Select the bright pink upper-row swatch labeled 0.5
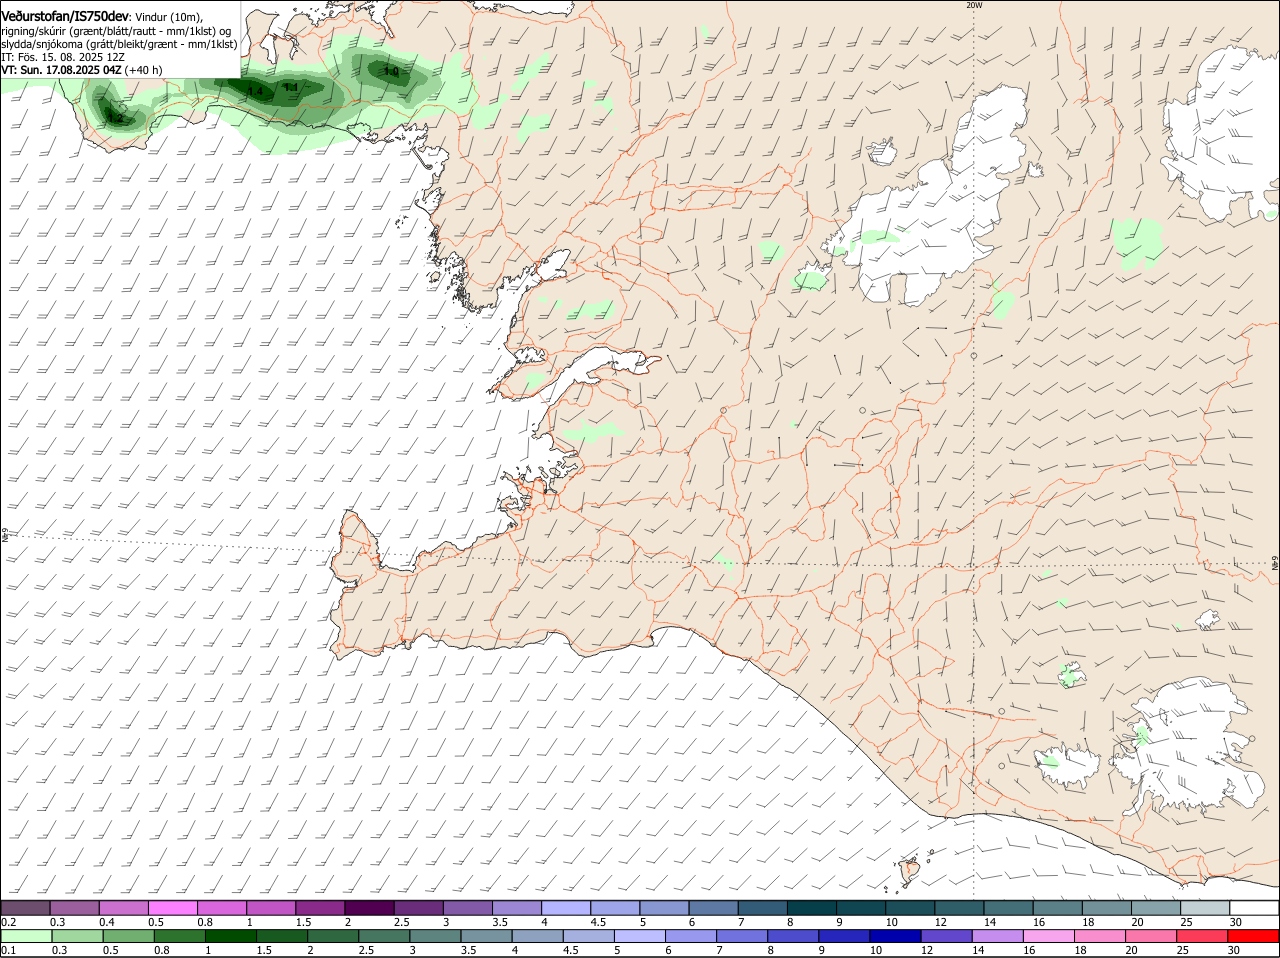Screen dimensions: 1280x958 click(x=172, y=907)
